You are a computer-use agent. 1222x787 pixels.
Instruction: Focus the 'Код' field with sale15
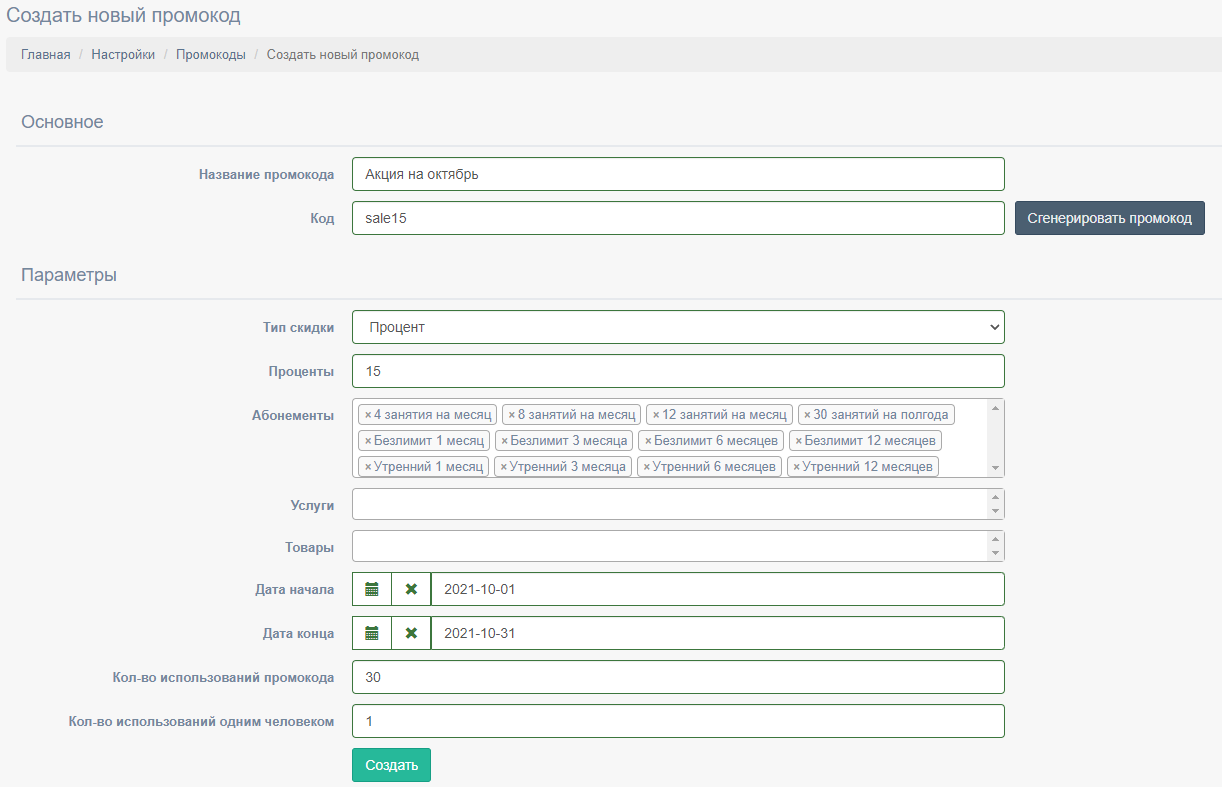point(678,218)
